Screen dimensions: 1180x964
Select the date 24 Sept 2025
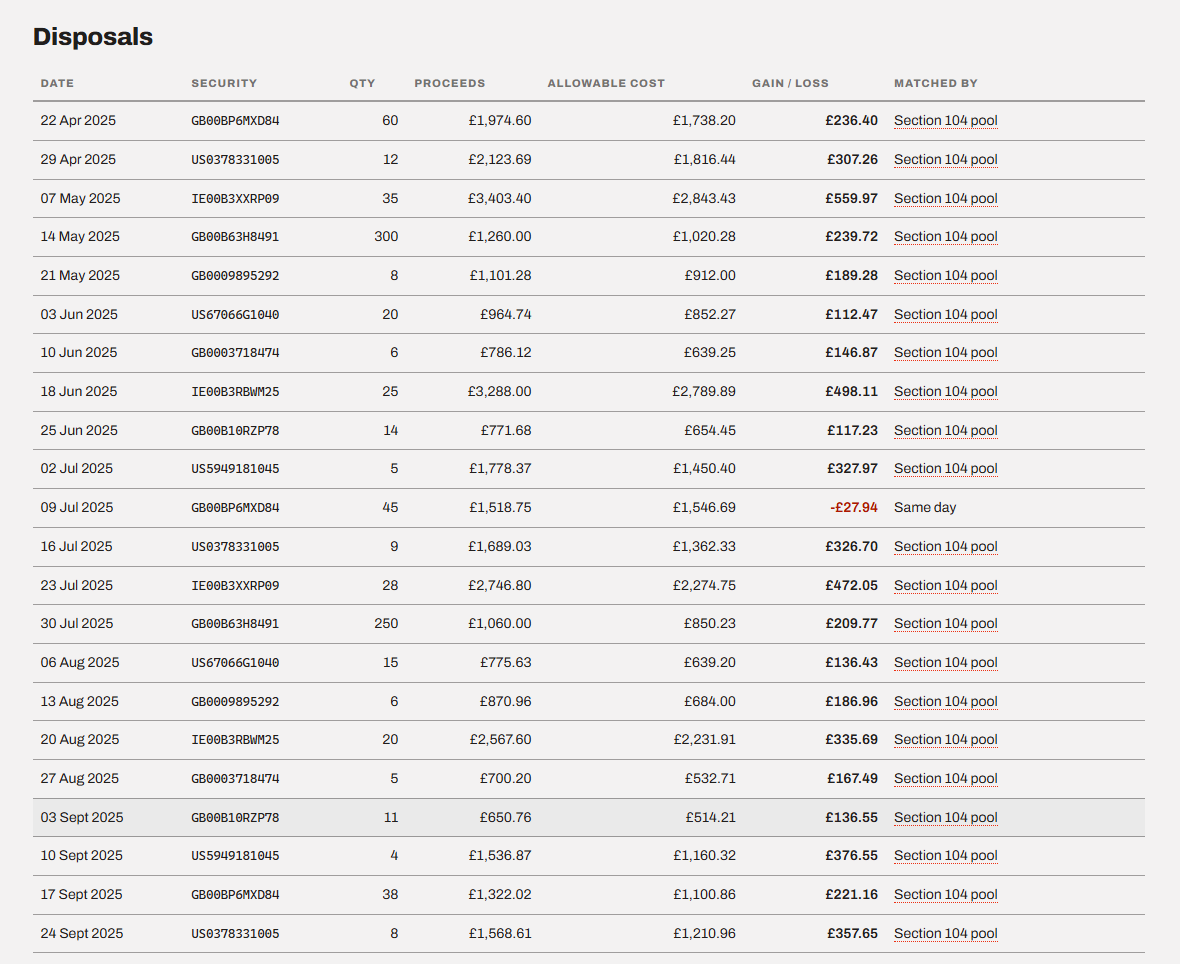(82, 933)
